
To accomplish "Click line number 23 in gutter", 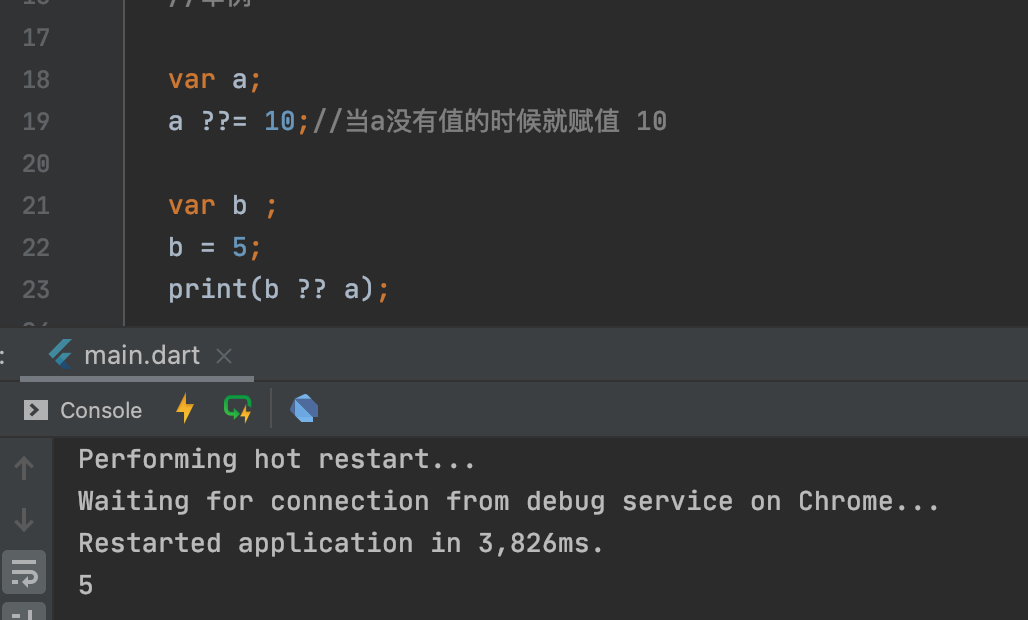I will click(x=36, y=290).
